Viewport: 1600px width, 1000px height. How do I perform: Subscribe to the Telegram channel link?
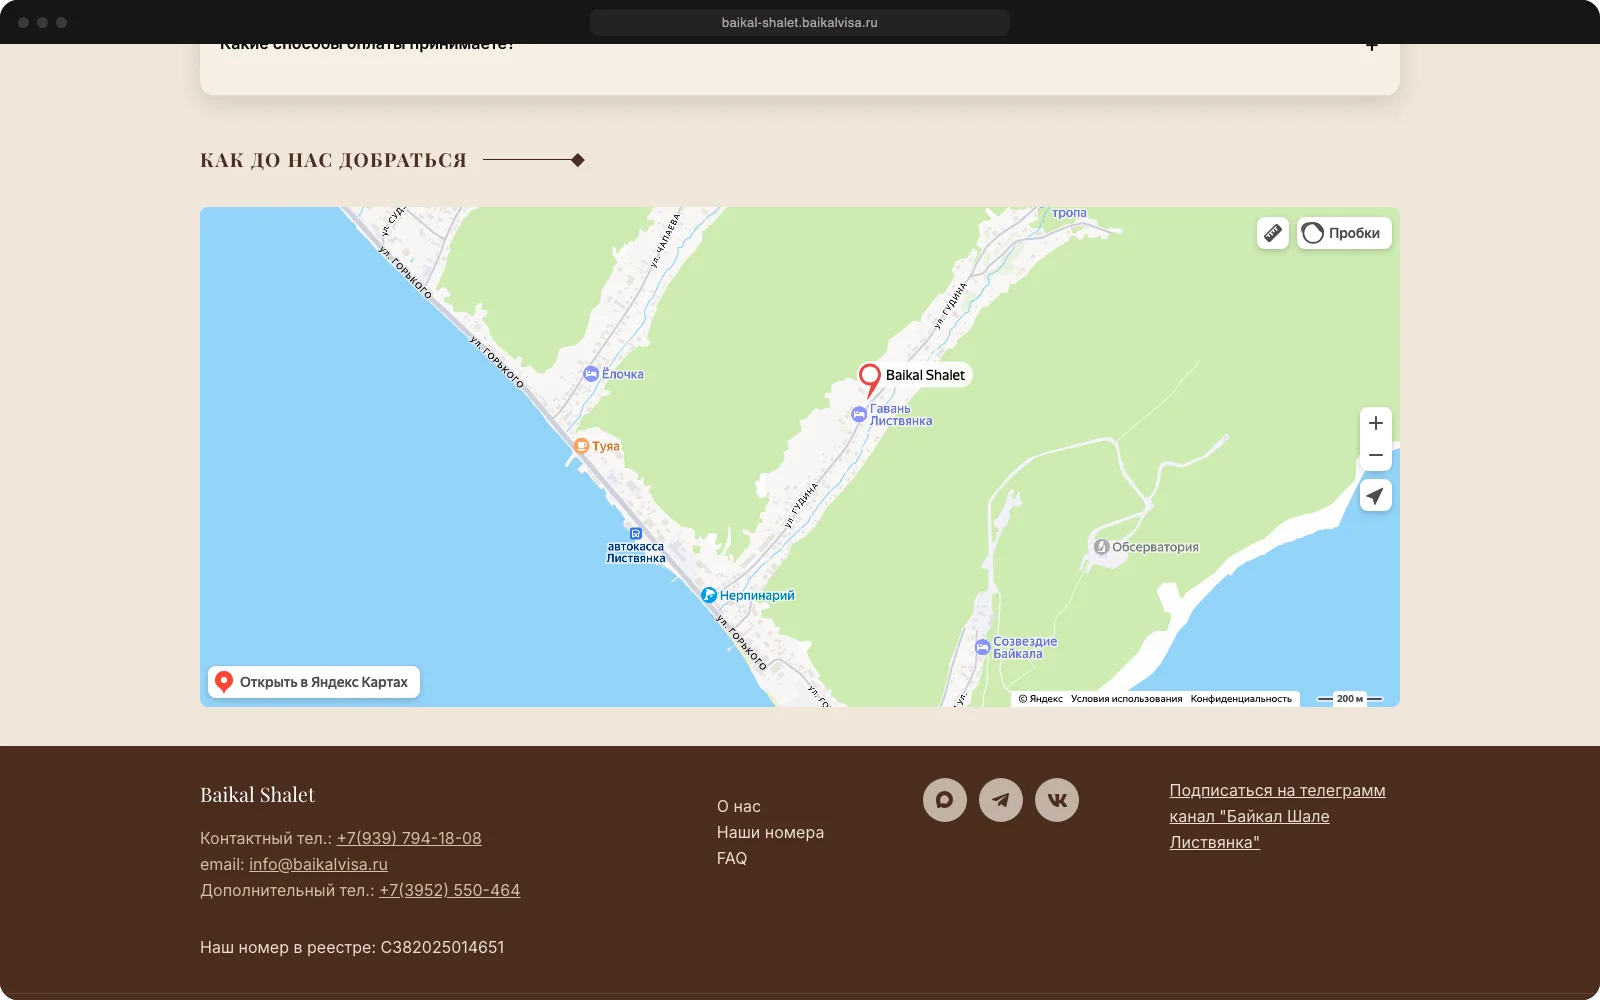pyautogui.click(x=1277, y=816)
